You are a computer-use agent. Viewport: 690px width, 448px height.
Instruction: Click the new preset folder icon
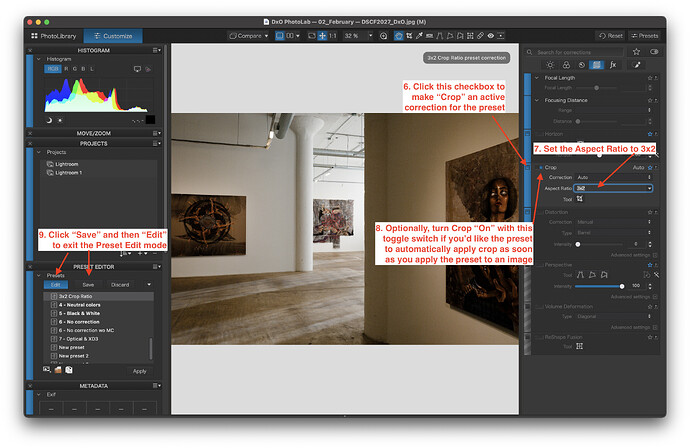[x=58, y=370]
